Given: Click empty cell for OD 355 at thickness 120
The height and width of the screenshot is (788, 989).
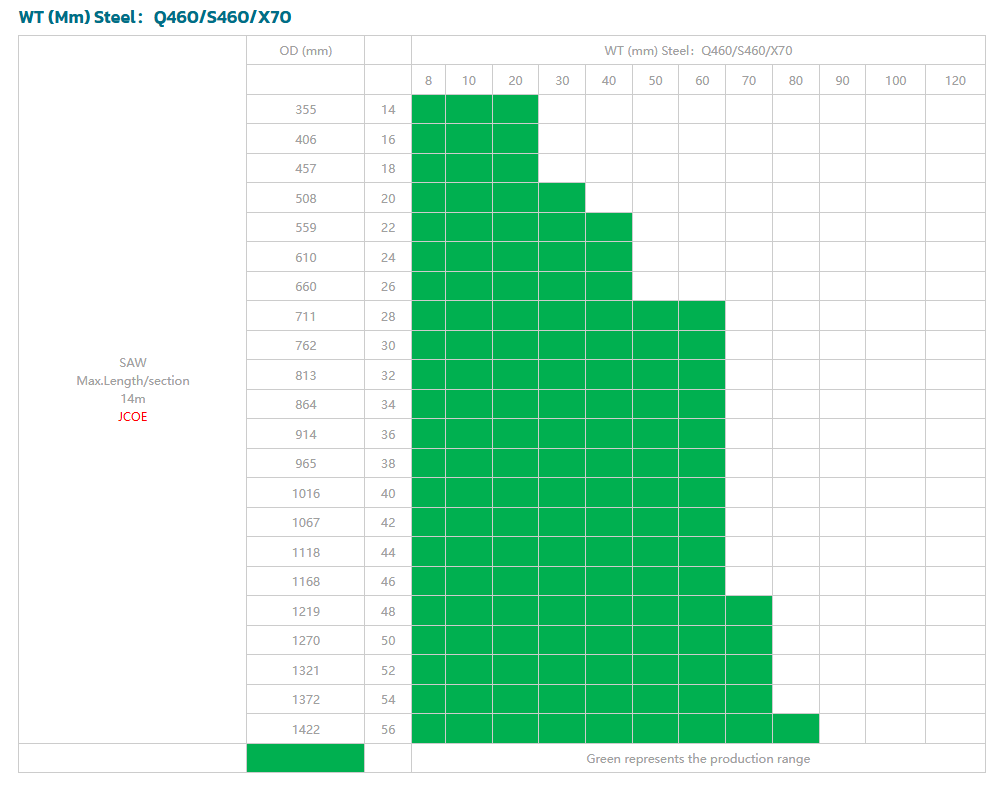Looking at the screenshot, I should [955, 109].
